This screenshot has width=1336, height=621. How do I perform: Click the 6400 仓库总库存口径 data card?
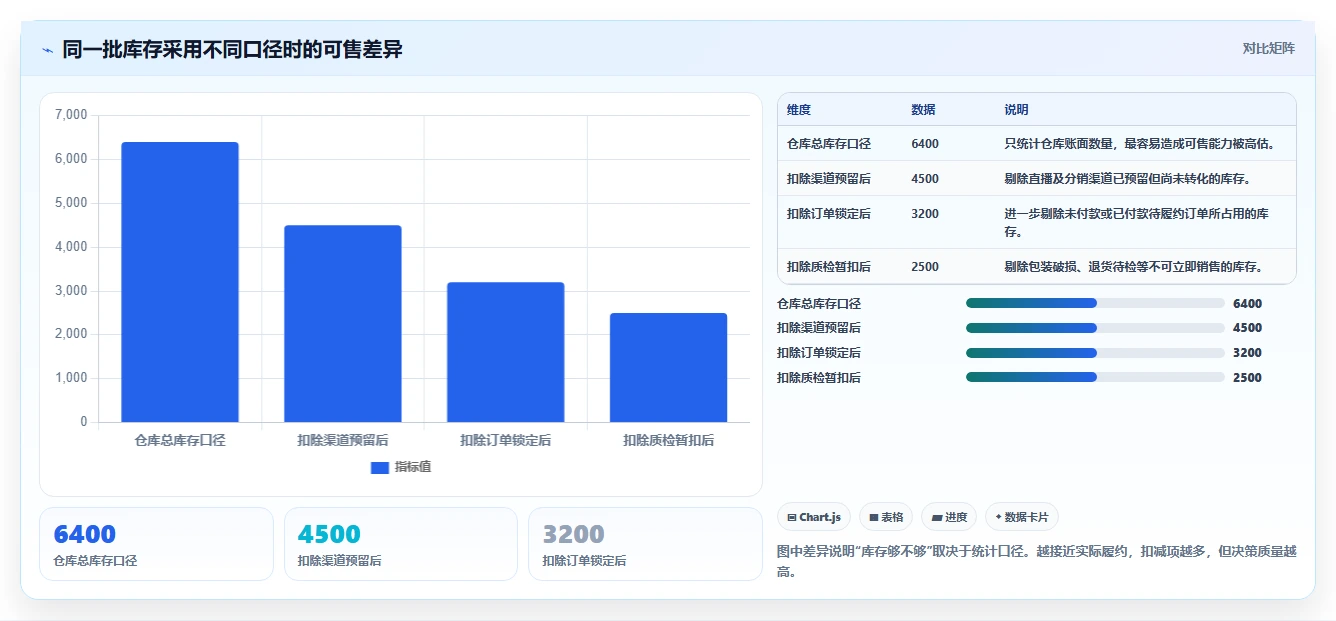tap(156, 544)
